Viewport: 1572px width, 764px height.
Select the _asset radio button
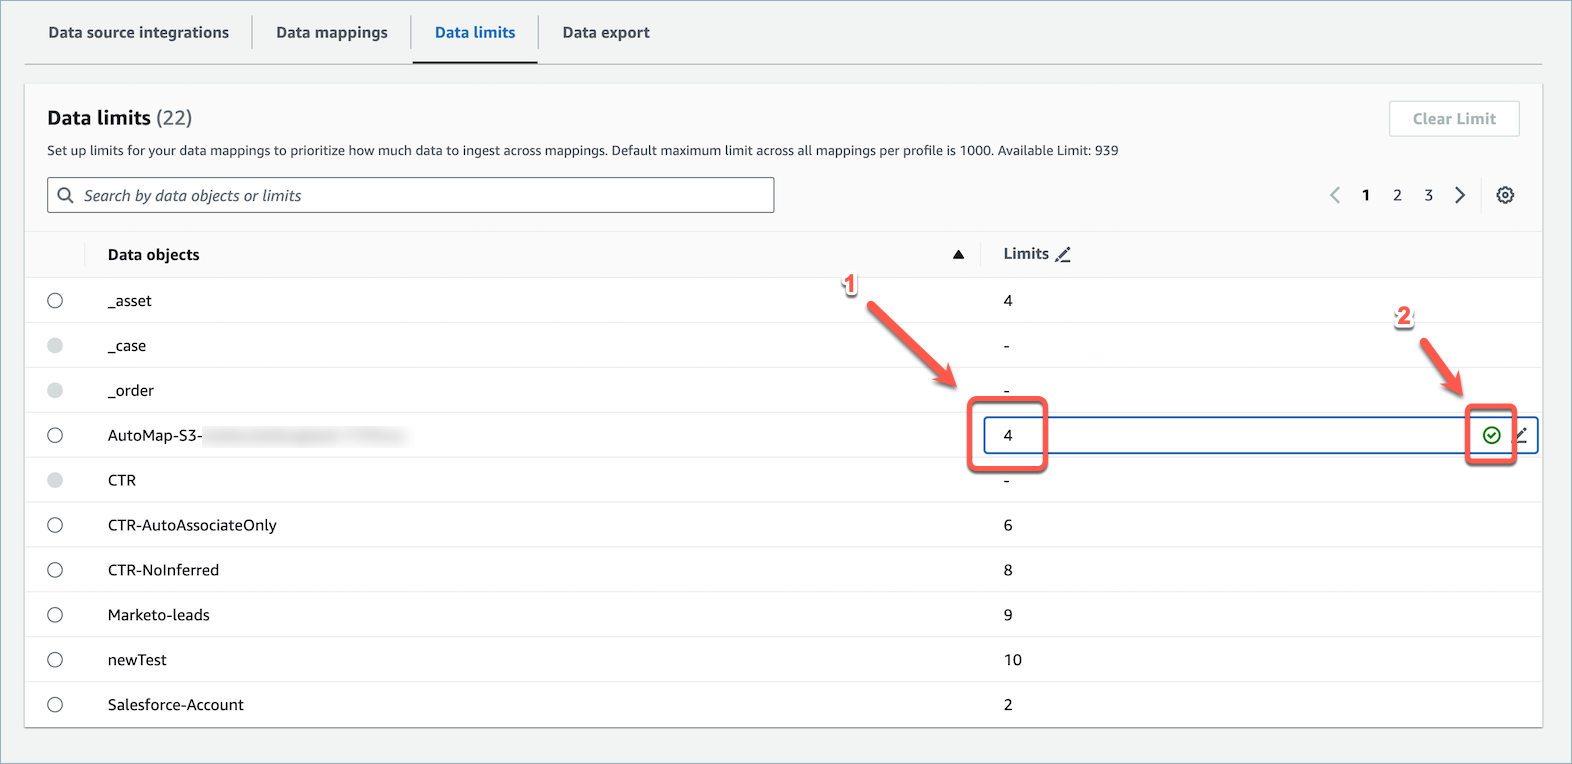55,301
